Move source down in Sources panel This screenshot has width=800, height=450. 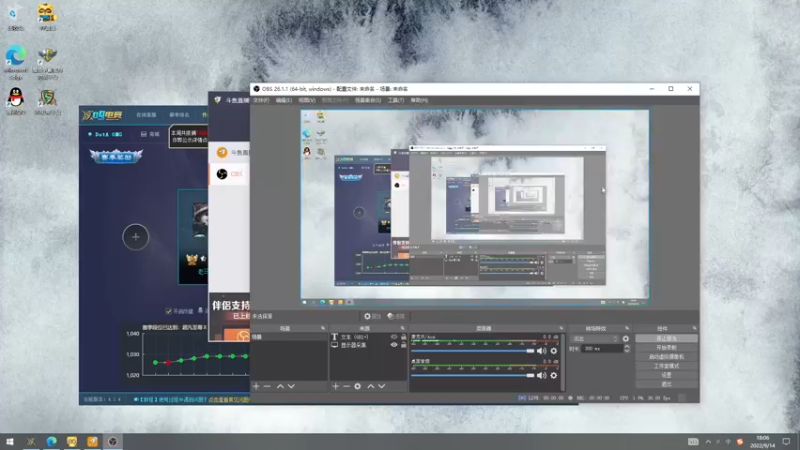tap(382, 386)
